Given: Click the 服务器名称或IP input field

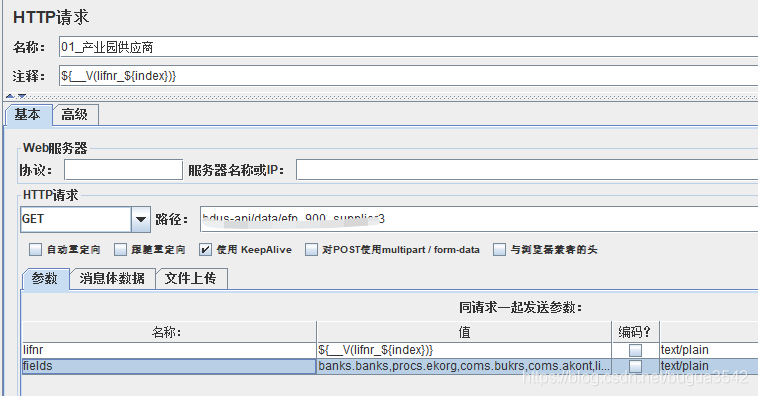Looking at the screenshot, I should tap(527, 170).
